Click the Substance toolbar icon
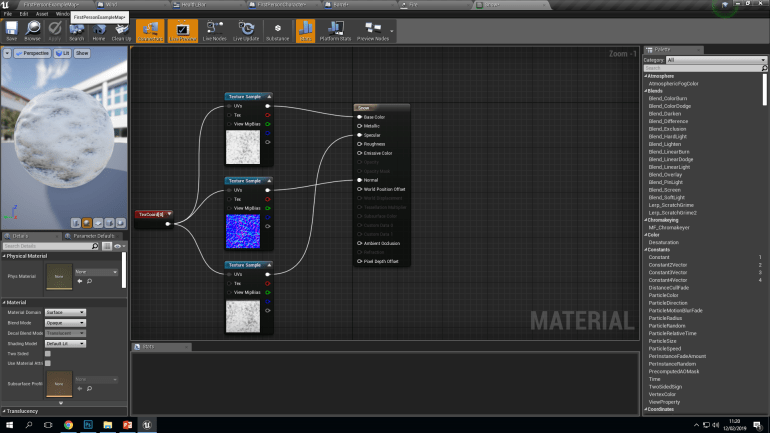Screen dimensions: 770x433 (277, 31)
